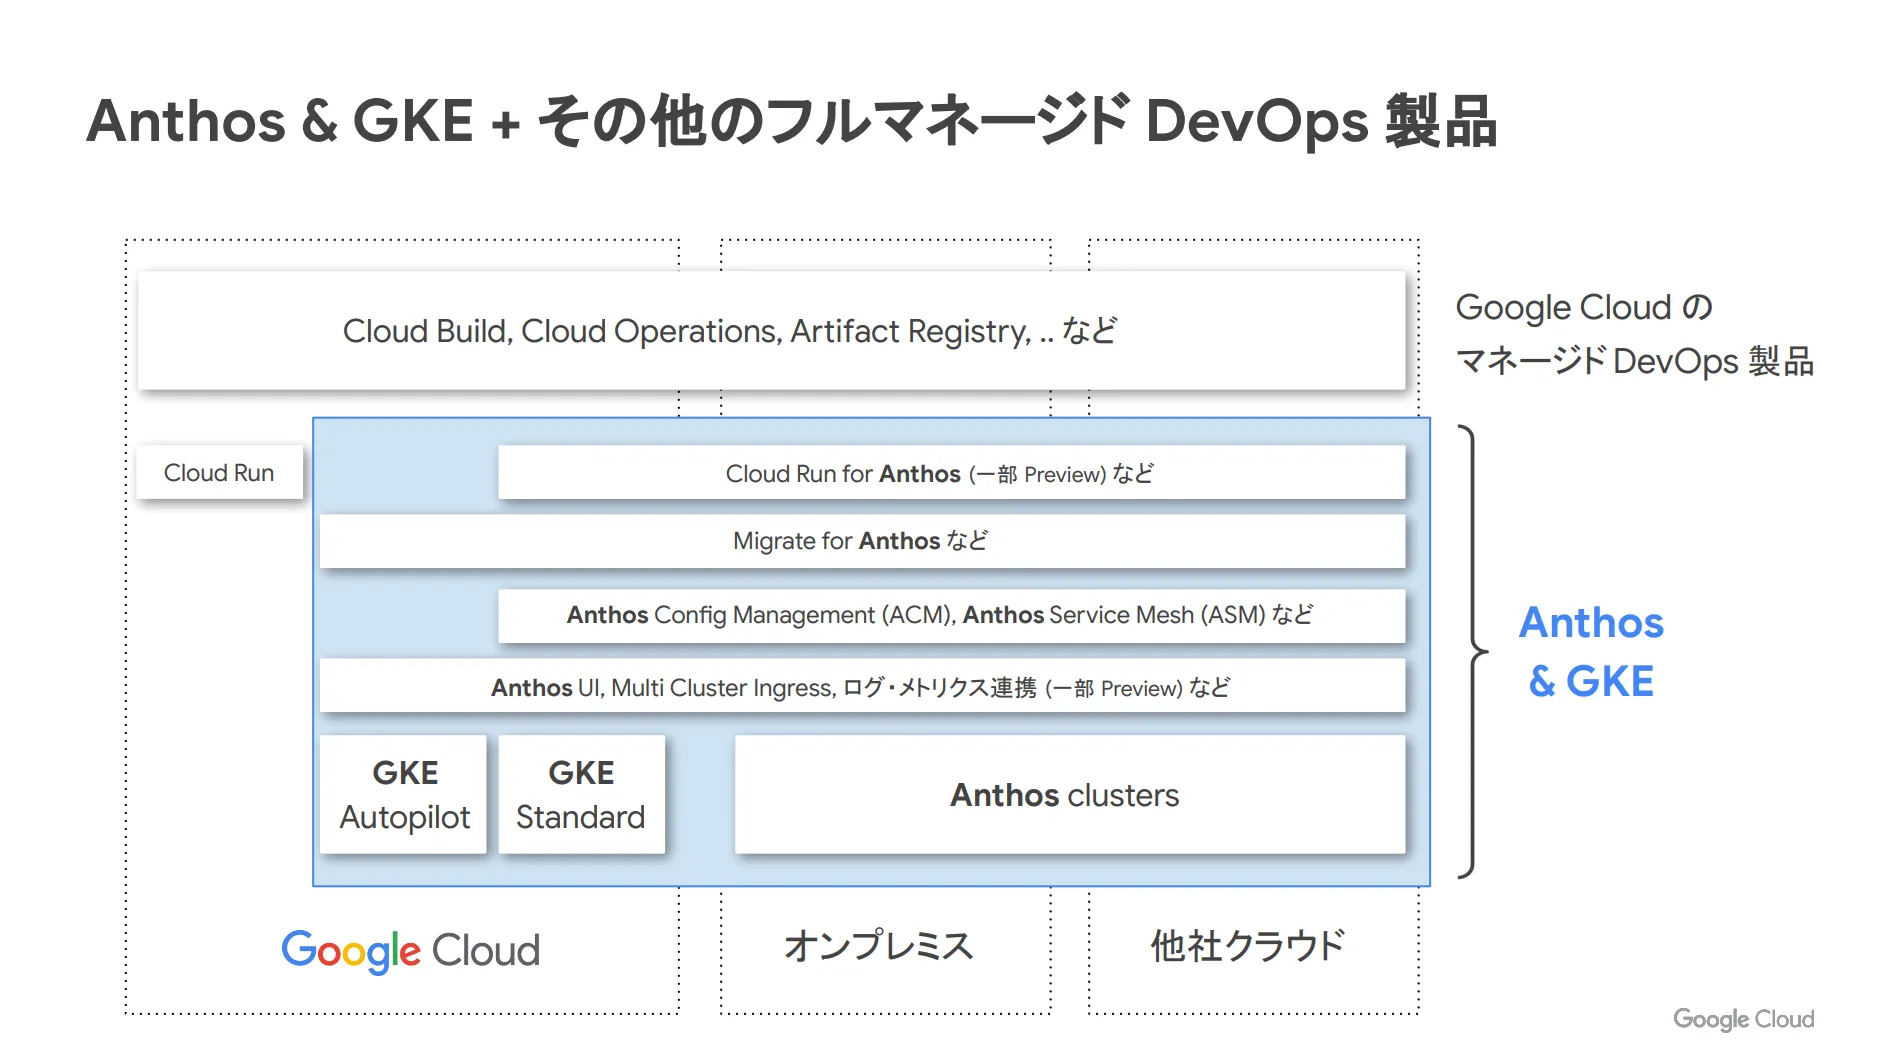Click the オンプレミス label

point(879,946)
